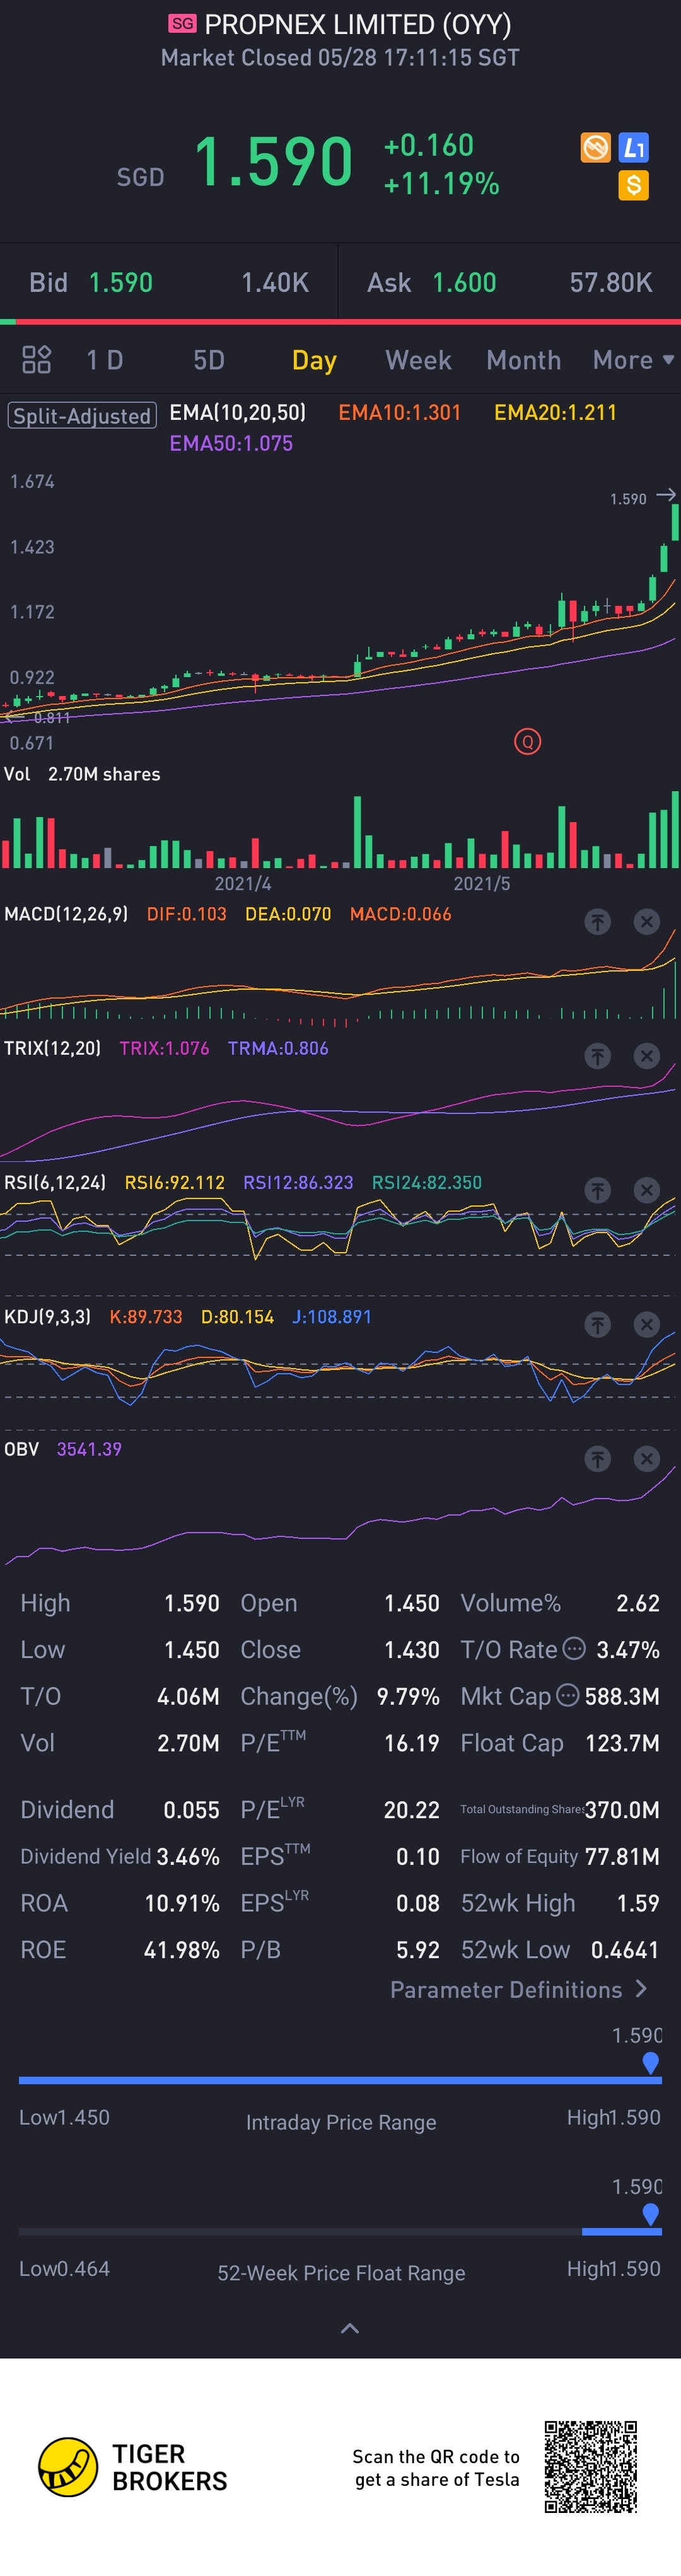Viewport: 681px width, 2576px height.
Task: Tap the Intraday Price Range marker
Action: 651,2062
